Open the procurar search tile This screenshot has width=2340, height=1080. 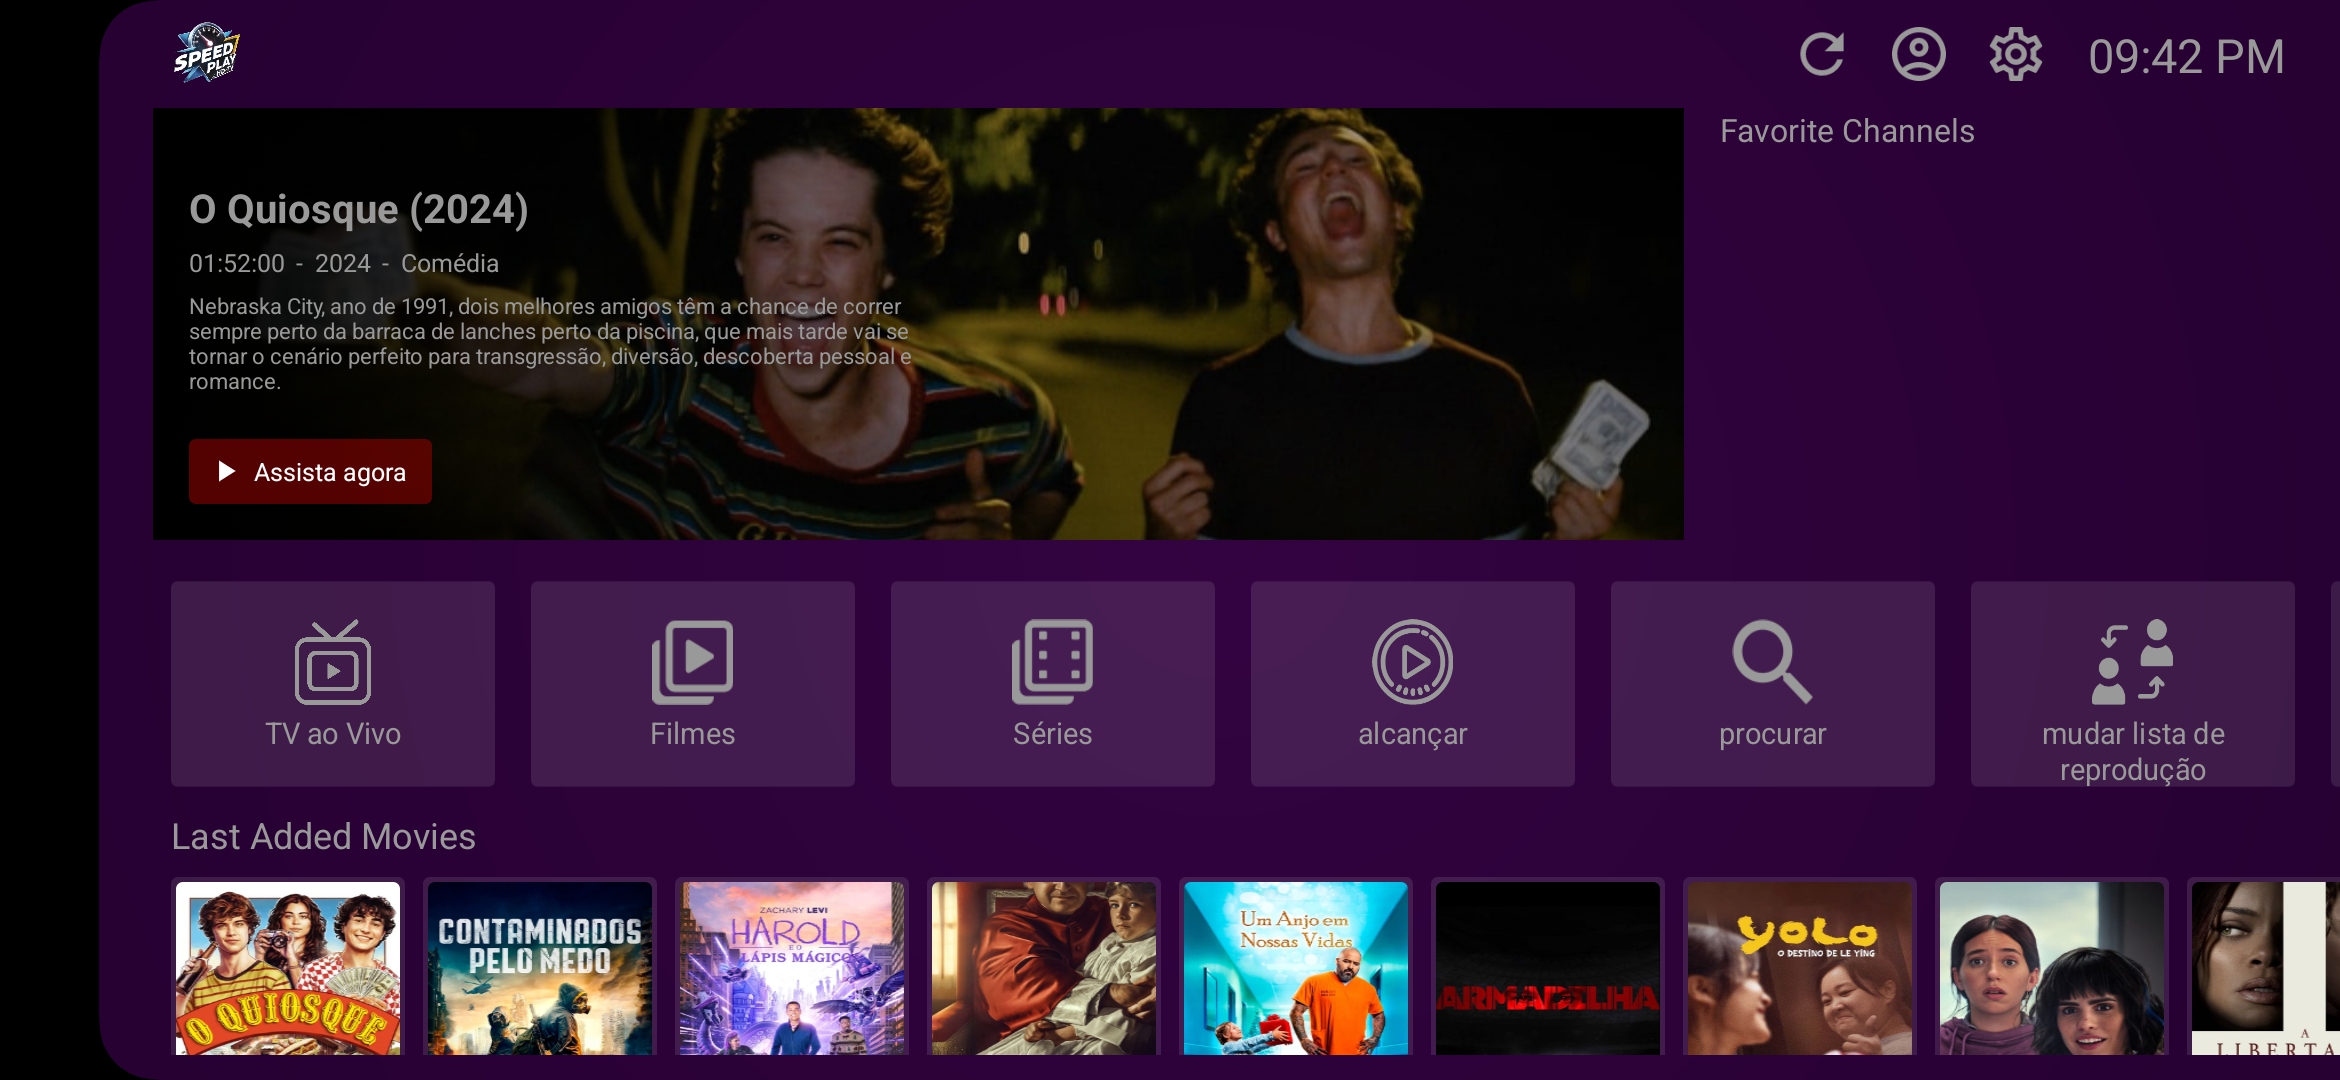click(1773, 684)
